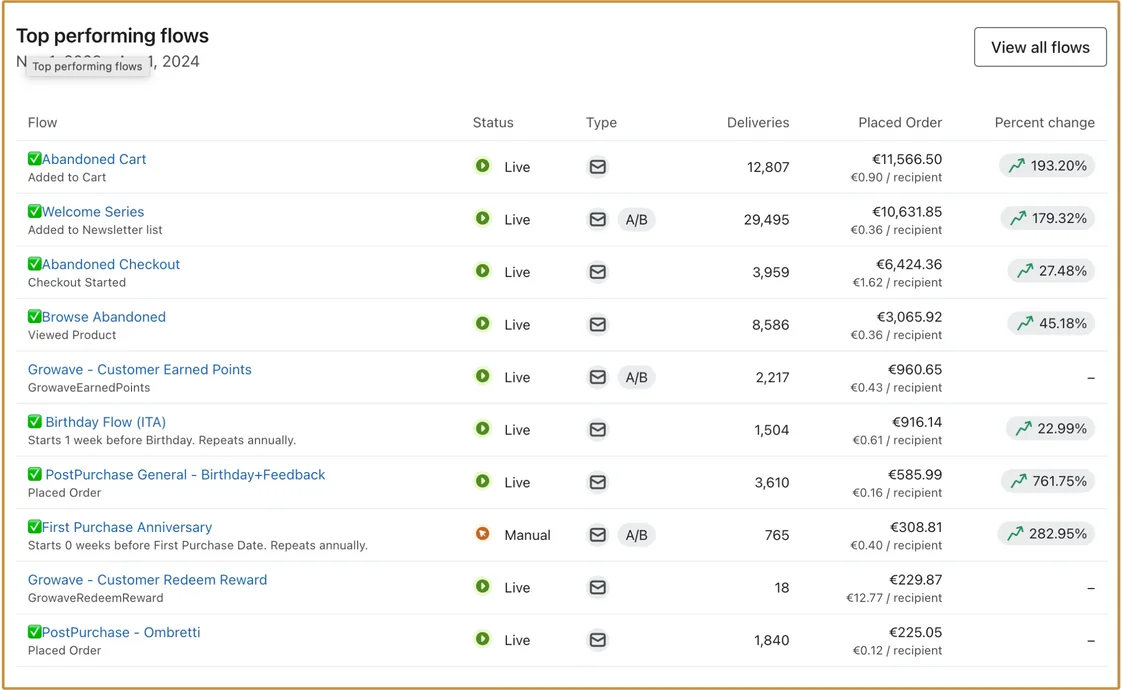The image size is (1122, 690).
Task: Open PostPurchase General - Birthday+Feedback flow
Action: pos(185,475)
